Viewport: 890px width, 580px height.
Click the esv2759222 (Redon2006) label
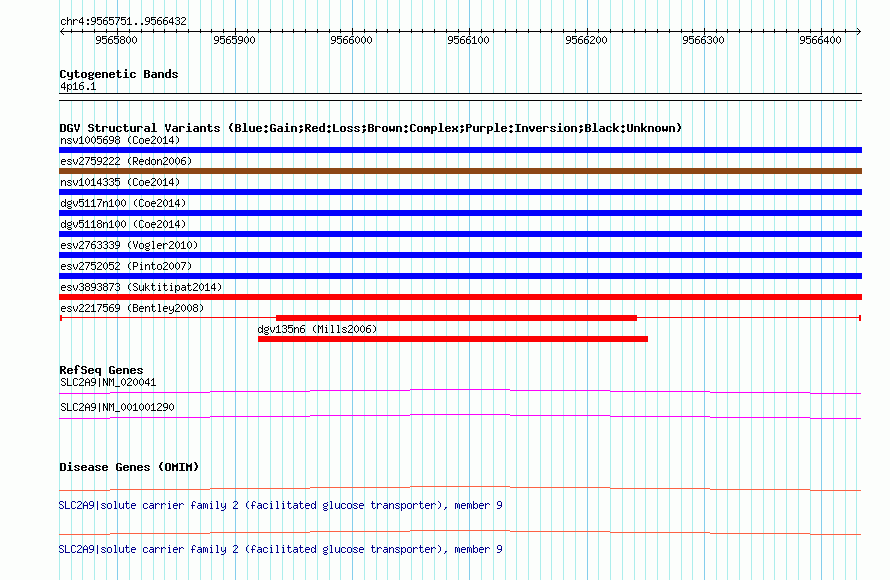126,161
